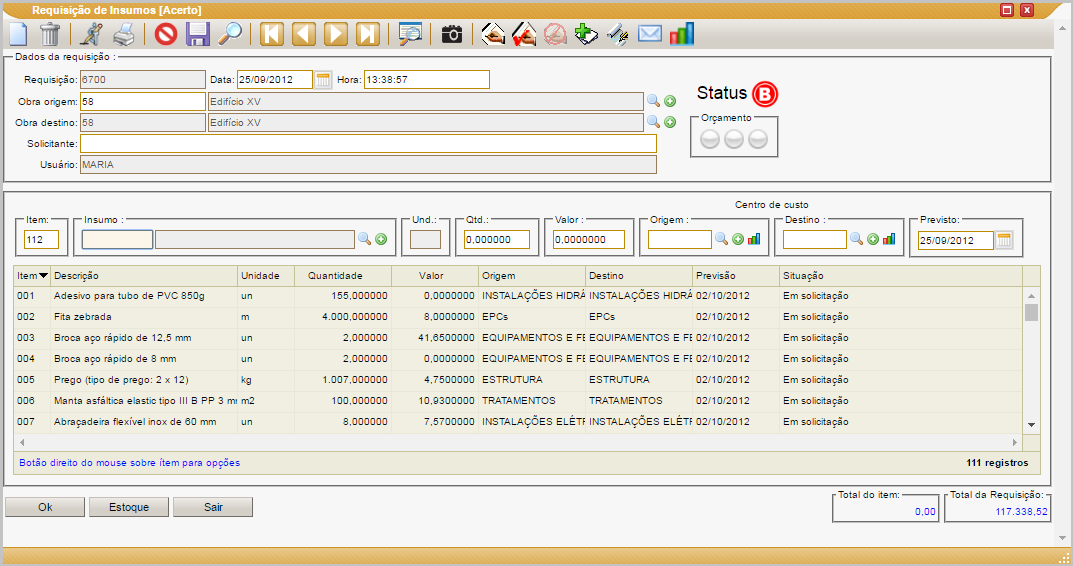Toggle the last Orçamento indicator circle
The height and width of the screenshot is (566, 1073).
758,139
